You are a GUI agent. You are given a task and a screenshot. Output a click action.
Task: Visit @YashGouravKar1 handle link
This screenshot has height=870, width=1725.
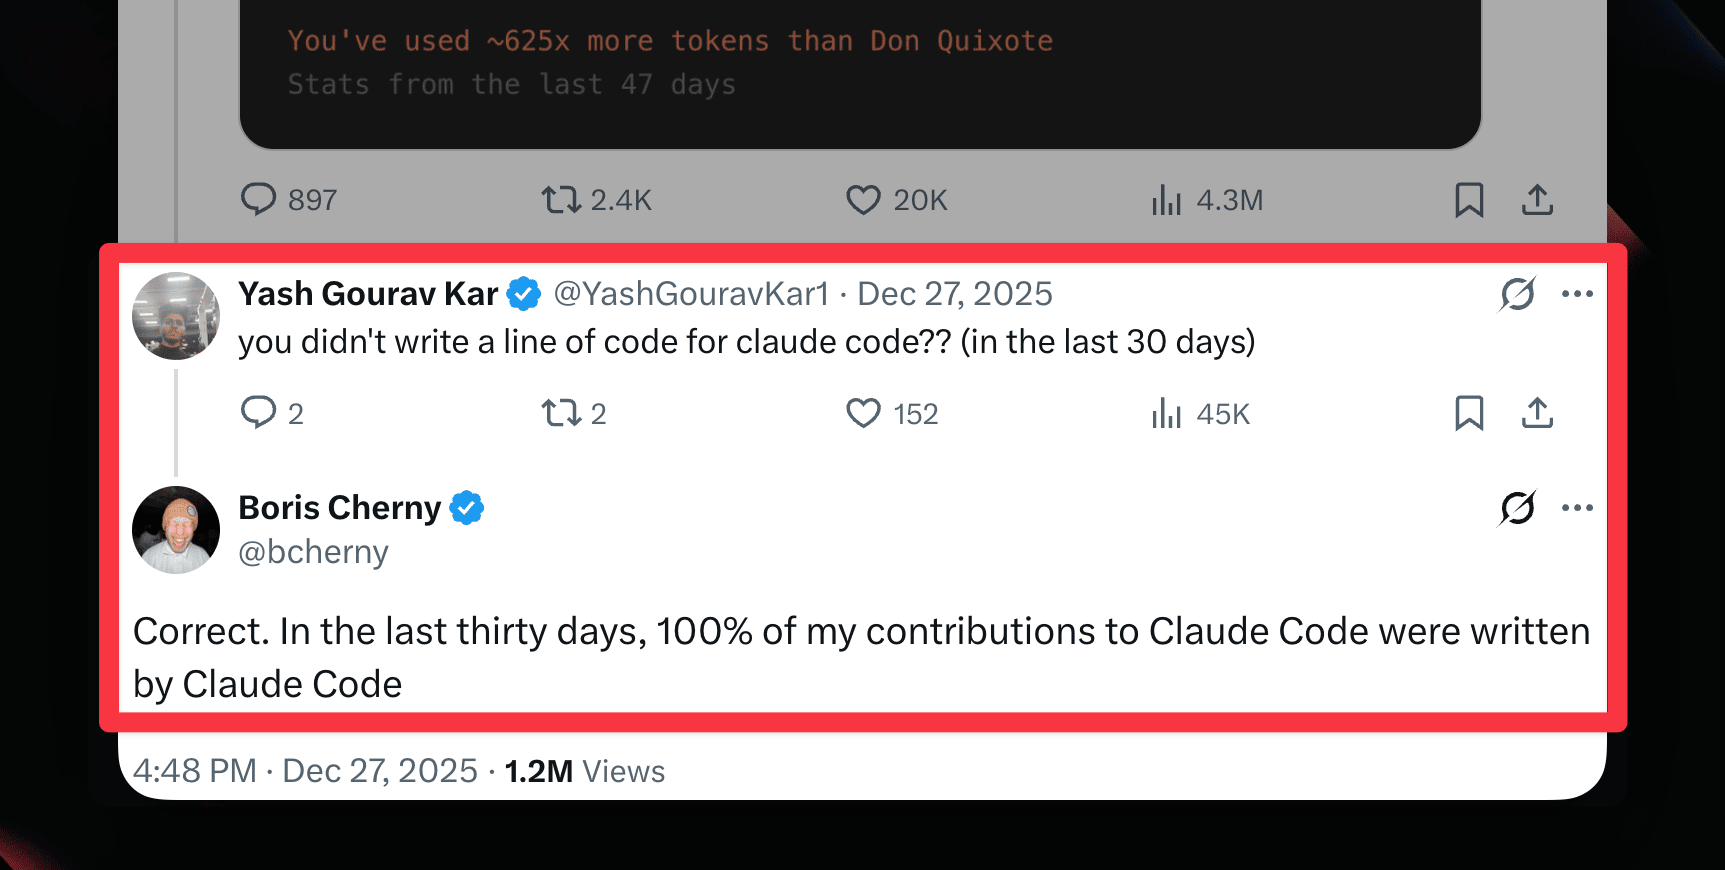coord(691,294)
